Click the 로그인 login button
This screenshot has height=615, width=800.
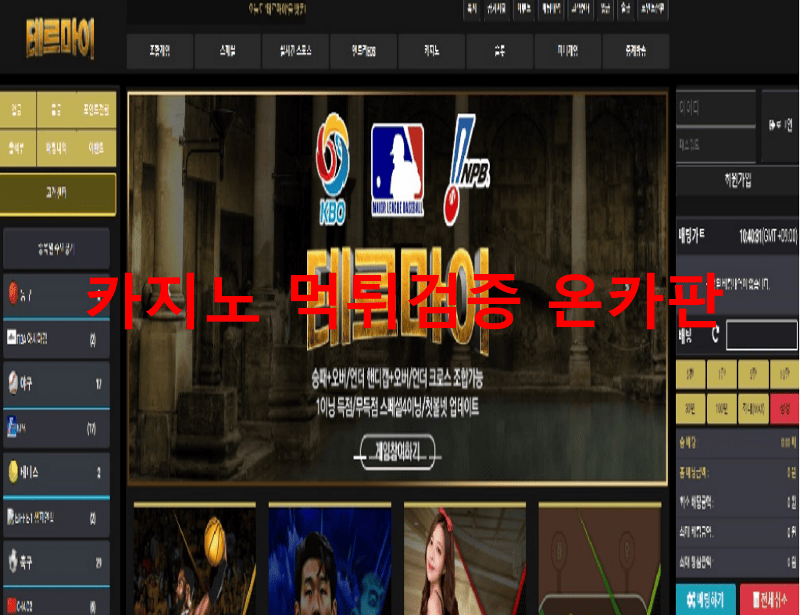[x=780, y=126]
